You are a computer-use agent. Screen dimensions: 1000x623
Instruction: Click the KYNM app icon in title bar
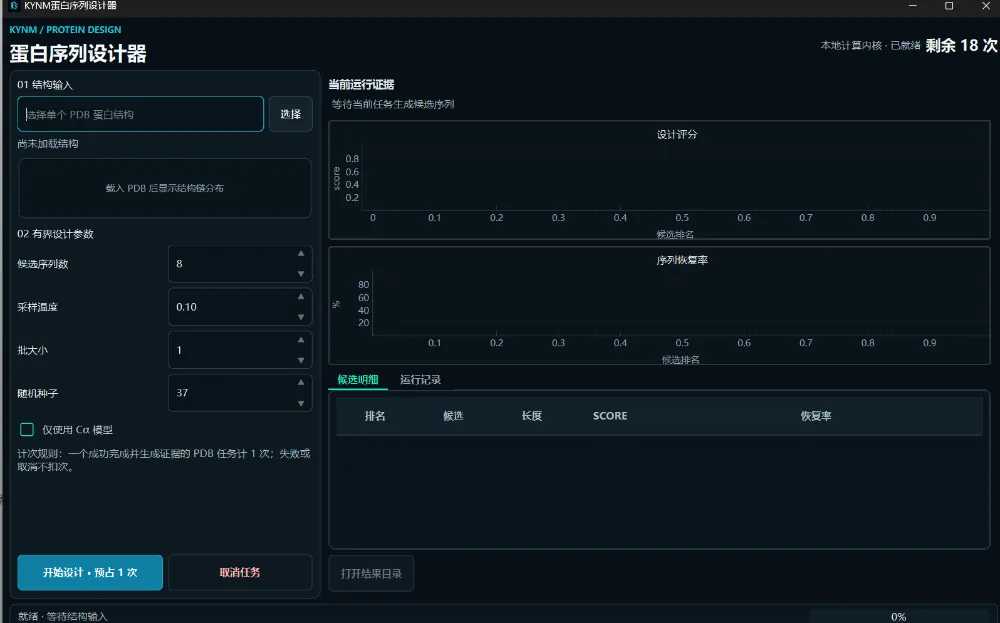pos(14,6)
